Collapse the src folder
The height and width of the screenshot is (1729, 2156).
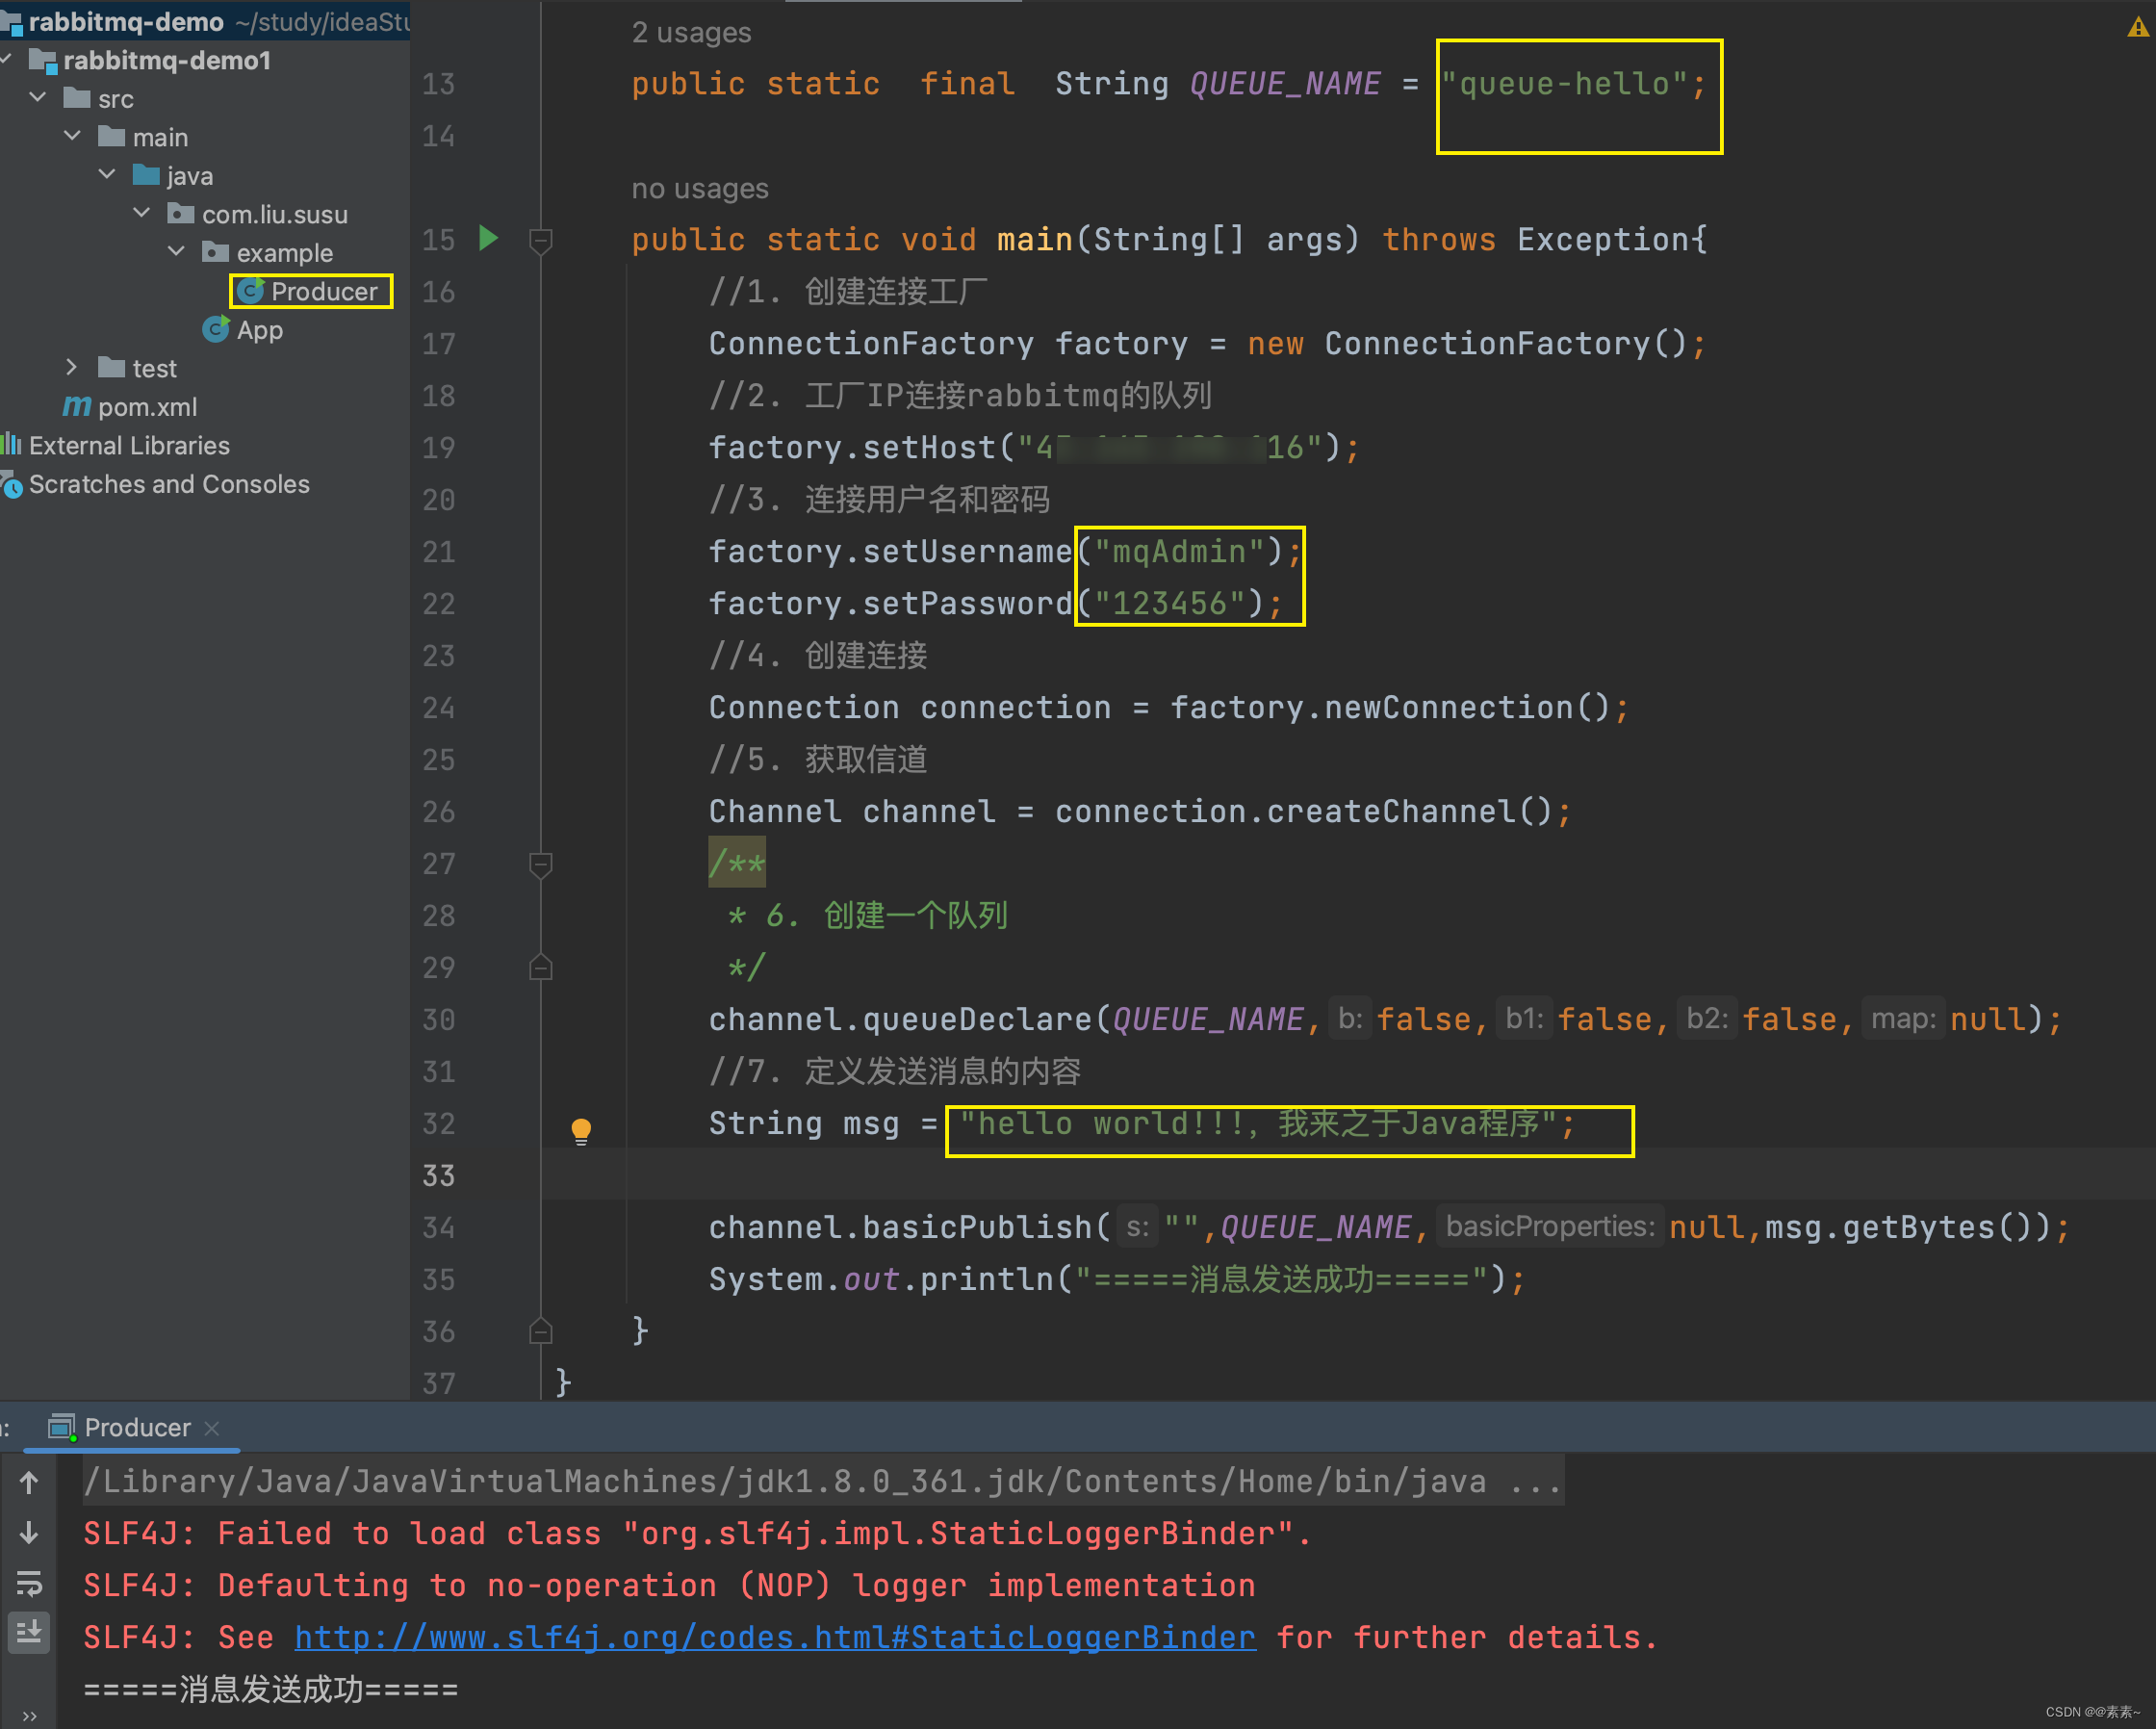click(x=38, y=98)
